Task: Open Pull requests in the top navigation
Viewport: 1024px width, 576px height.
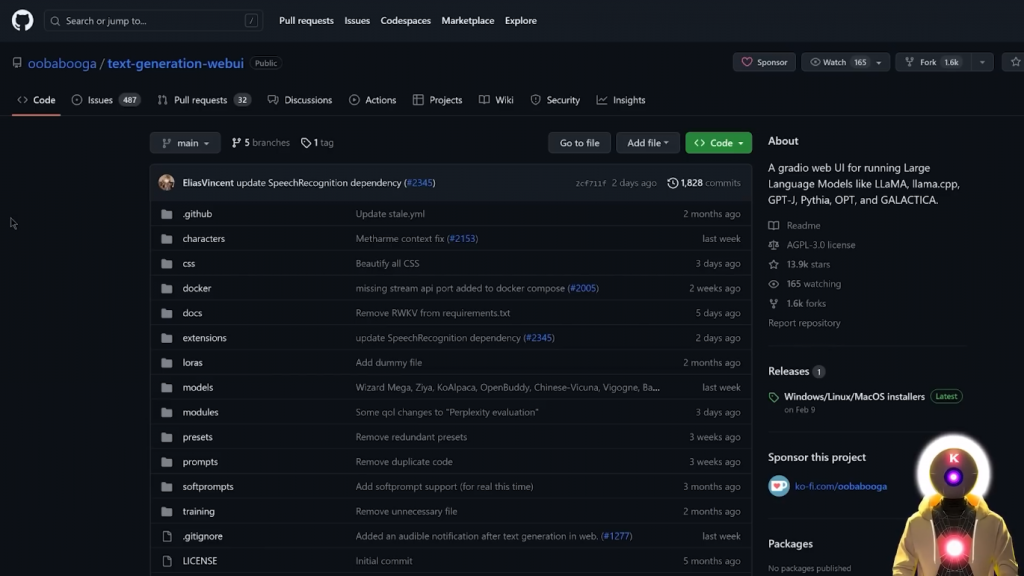Action: [306, 20]
